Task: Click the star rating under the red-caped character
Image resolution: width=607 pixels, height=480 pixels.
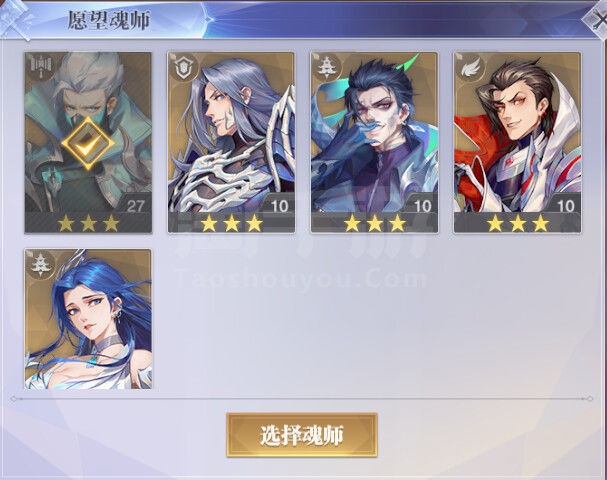Action: click(518, 223)
